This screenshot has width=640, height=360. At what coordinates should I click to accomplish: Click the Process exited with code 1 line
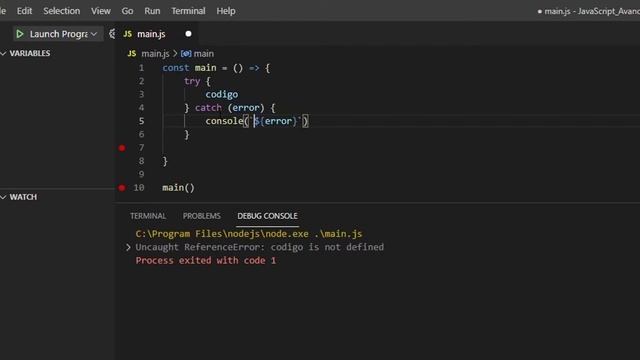click(x=206, y=260)
